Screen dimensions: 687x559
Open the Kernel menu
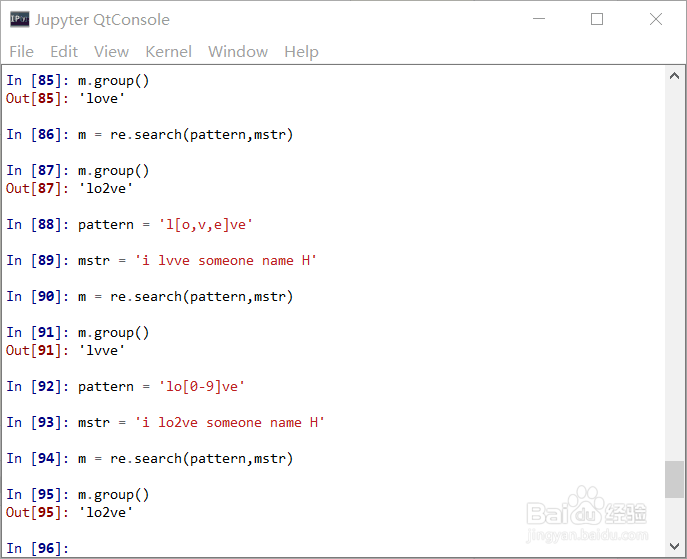click(169, 52)
